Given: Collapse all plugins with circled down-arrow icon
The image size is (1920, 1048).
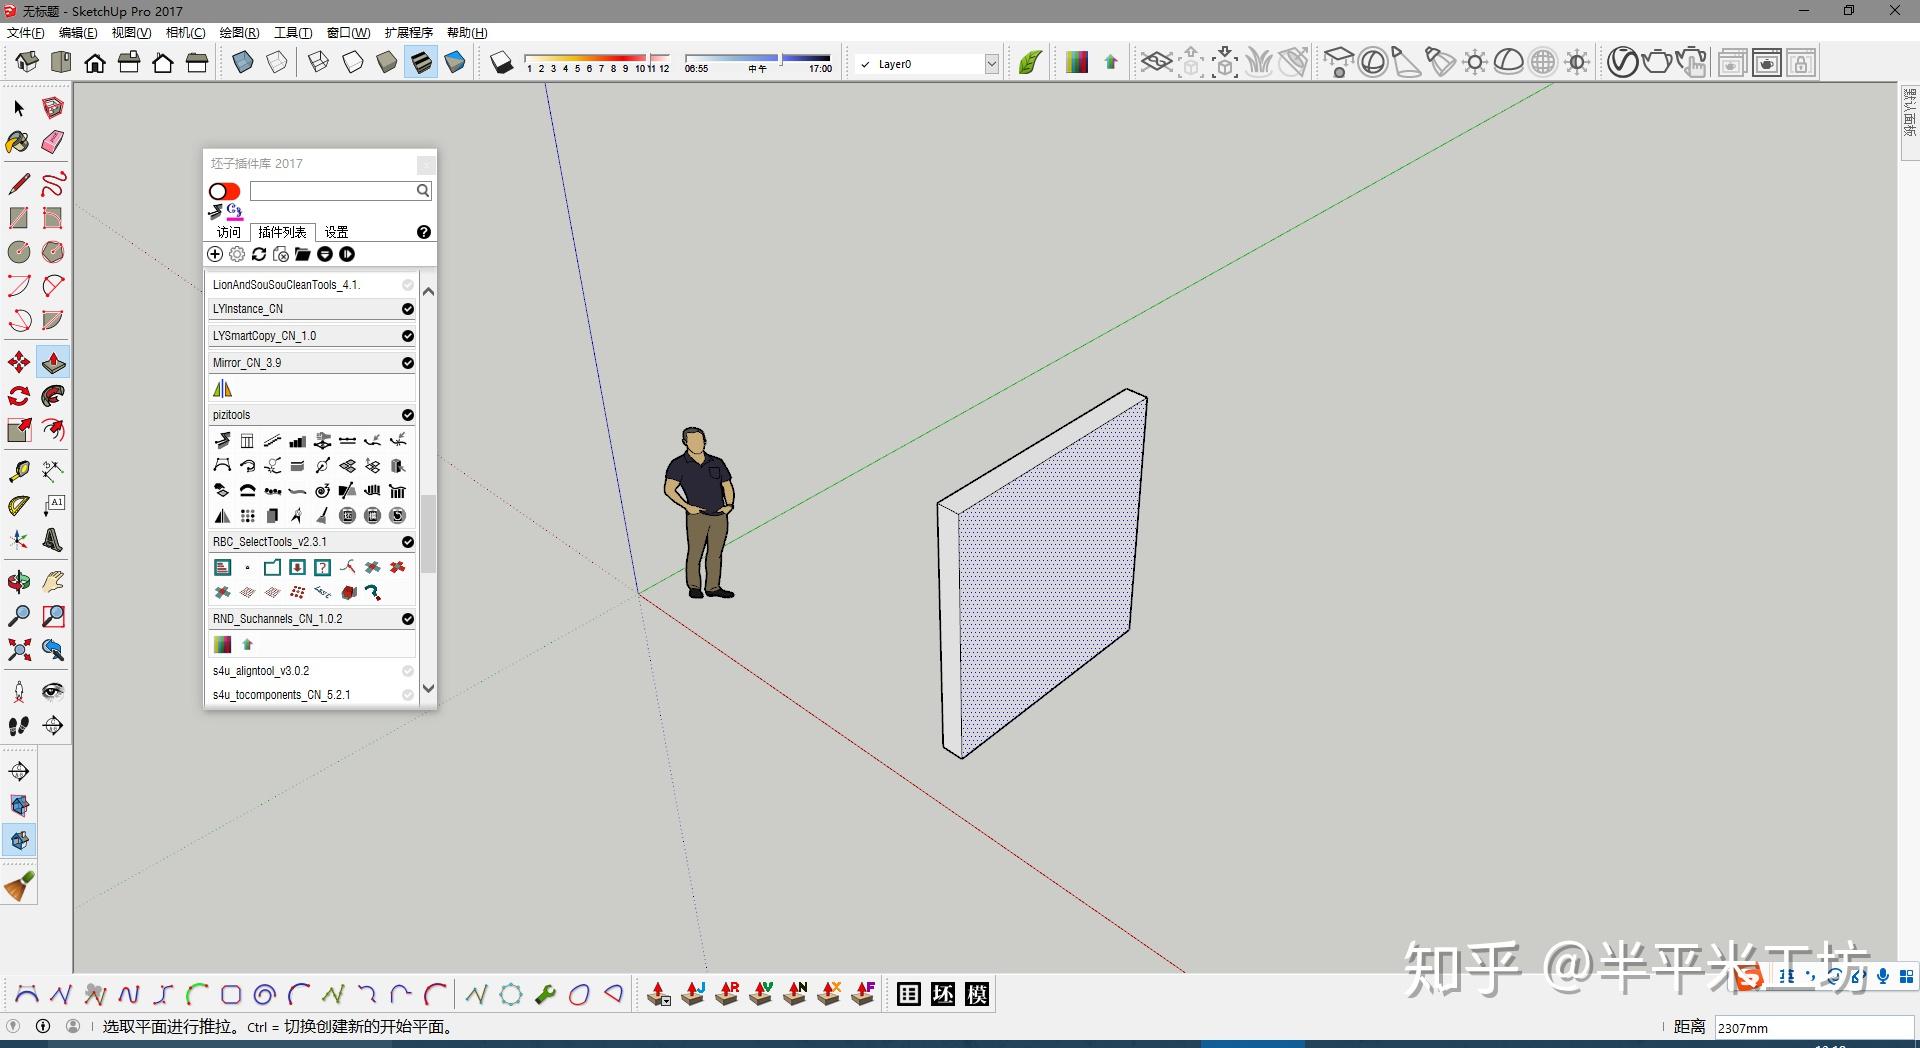Looking at the screenshot, I should [325, 255].
